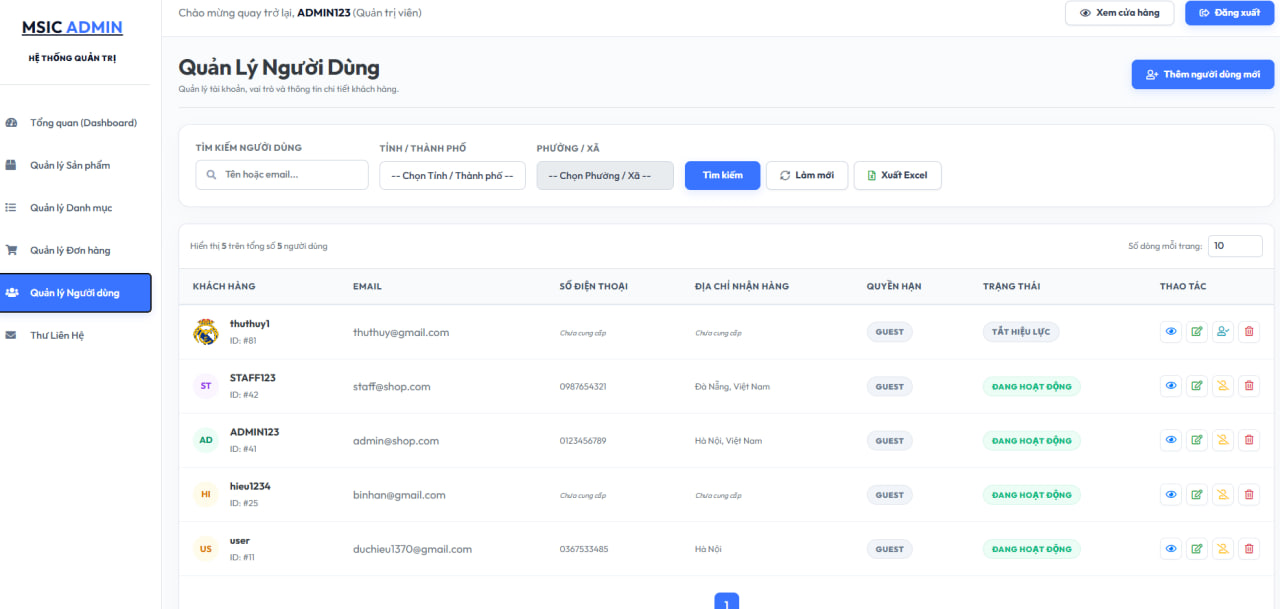The width and height of the screenshot is (1280, 609).
Task: Delete hieu1234 with trash icon
Action: [x=1249, y=494]
